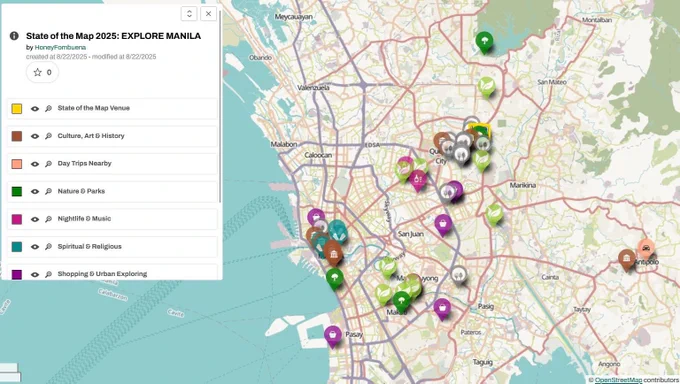
Task: Click the info icon beside the map title
Action: [x=14, y=36]
